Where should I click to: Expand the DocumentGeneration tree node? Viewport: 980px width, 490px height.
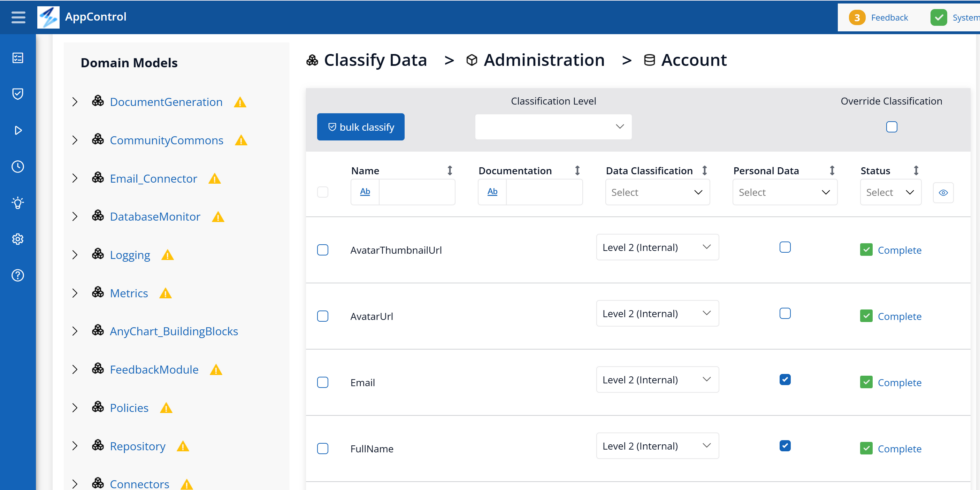coord(75,102)
